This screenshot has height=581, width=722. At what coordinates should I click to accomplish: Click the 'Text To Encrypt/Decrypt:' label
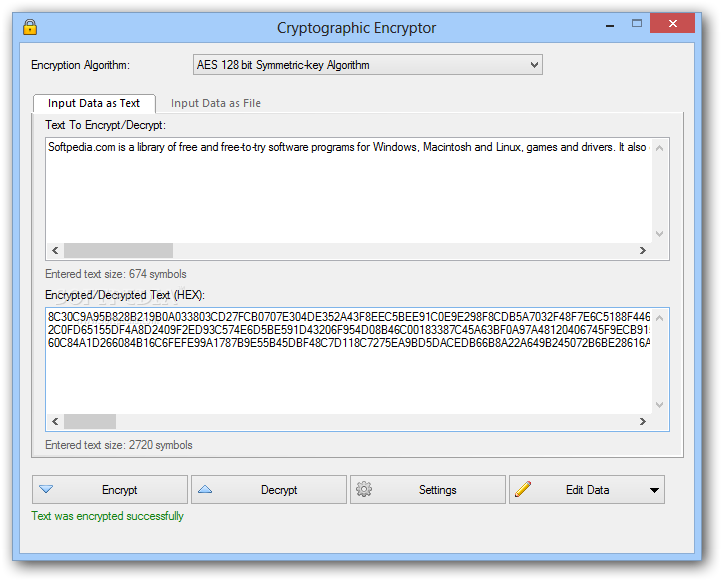pyautogui.click(x=105, y=125)
